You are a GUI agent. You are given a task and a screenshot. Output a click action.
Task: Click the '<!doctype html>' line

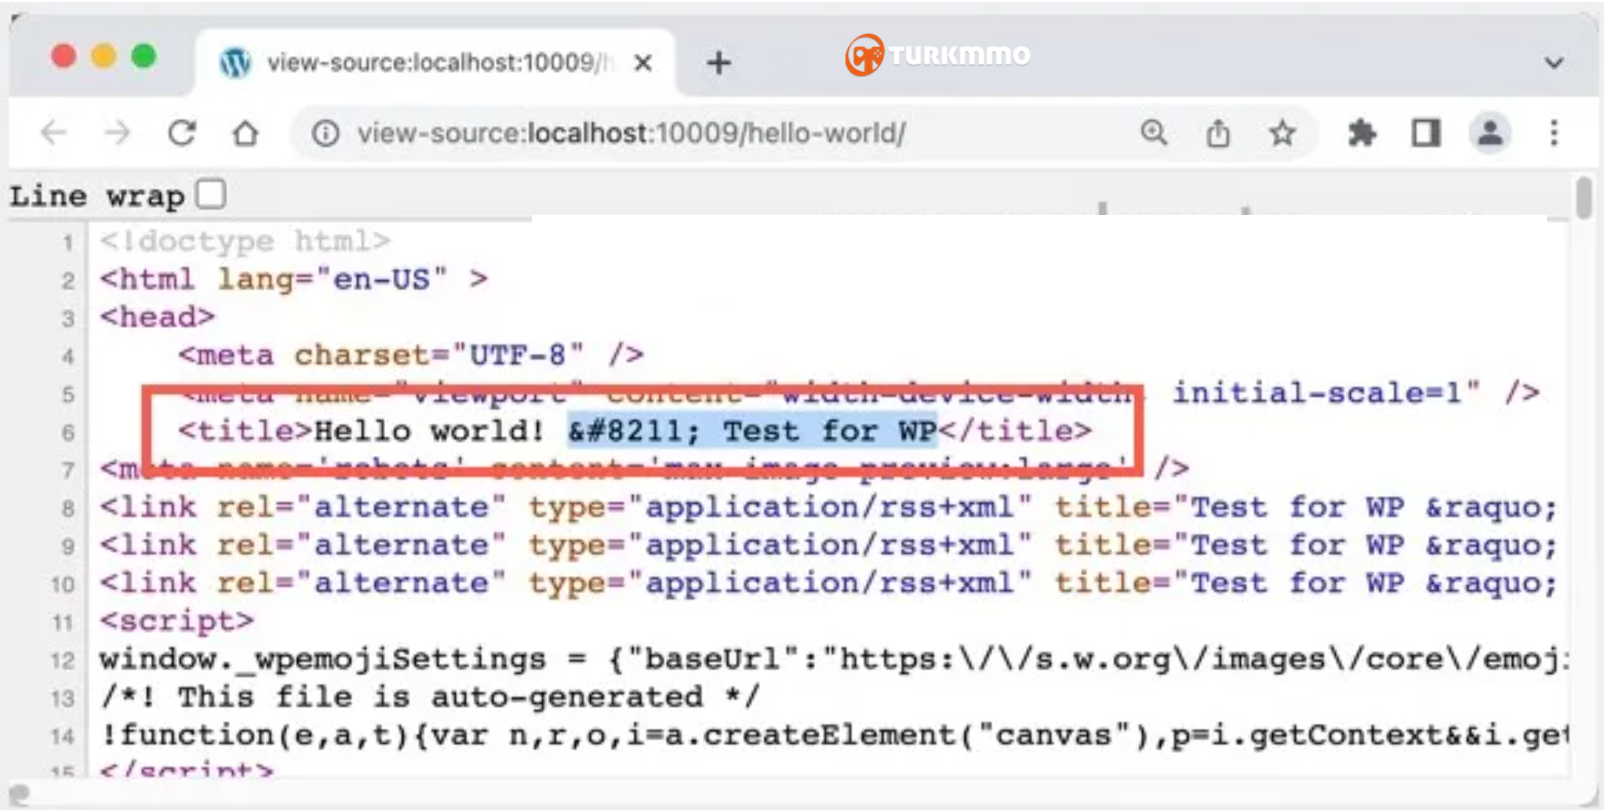(x=245, y=241)
